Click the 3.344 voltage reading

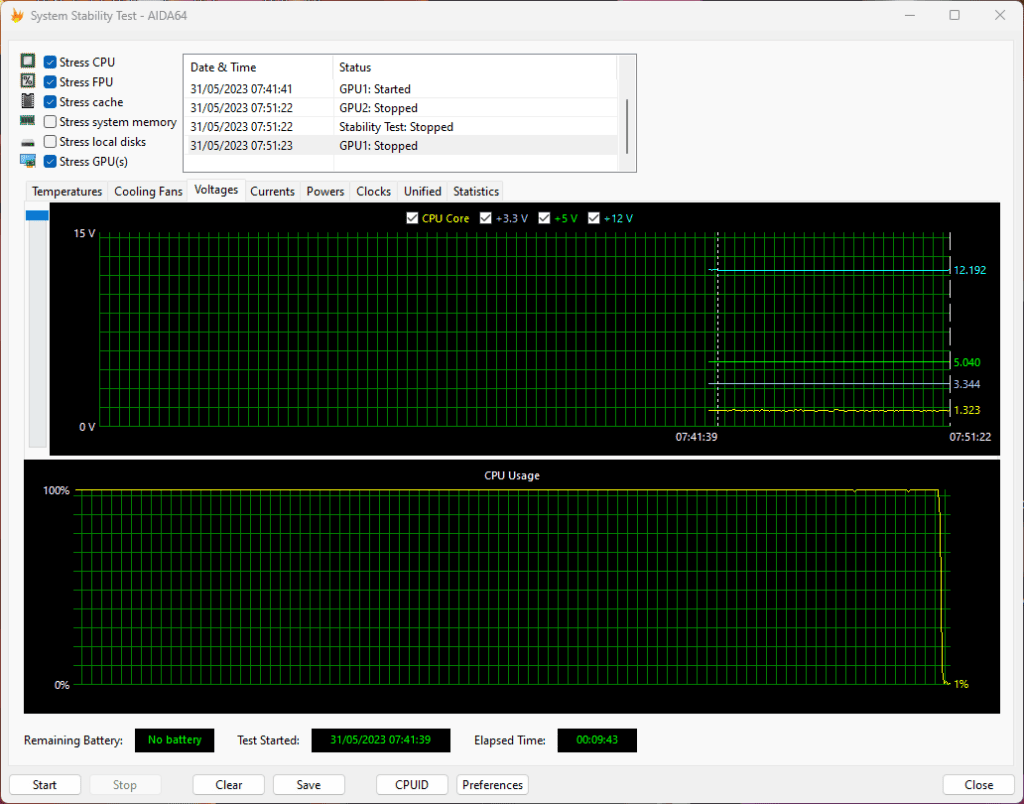(967, 384)
